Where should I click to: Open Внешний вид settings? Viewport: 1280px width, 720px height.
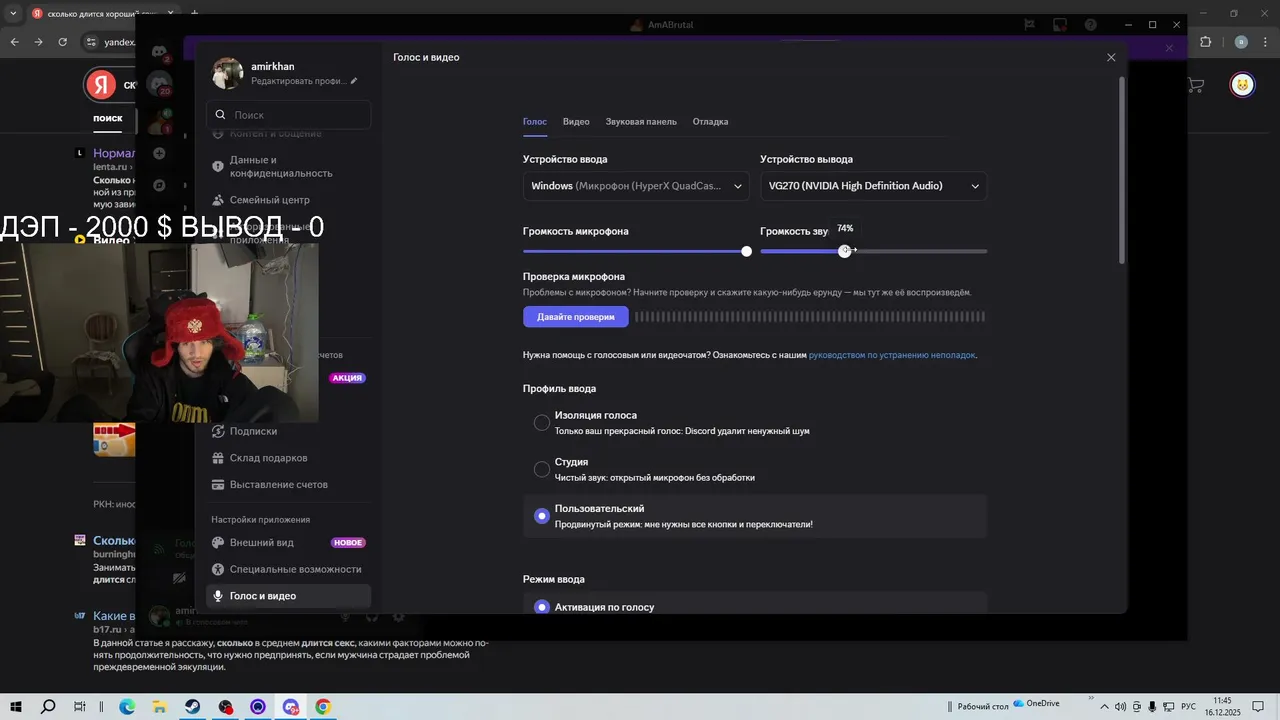(289, 543)
